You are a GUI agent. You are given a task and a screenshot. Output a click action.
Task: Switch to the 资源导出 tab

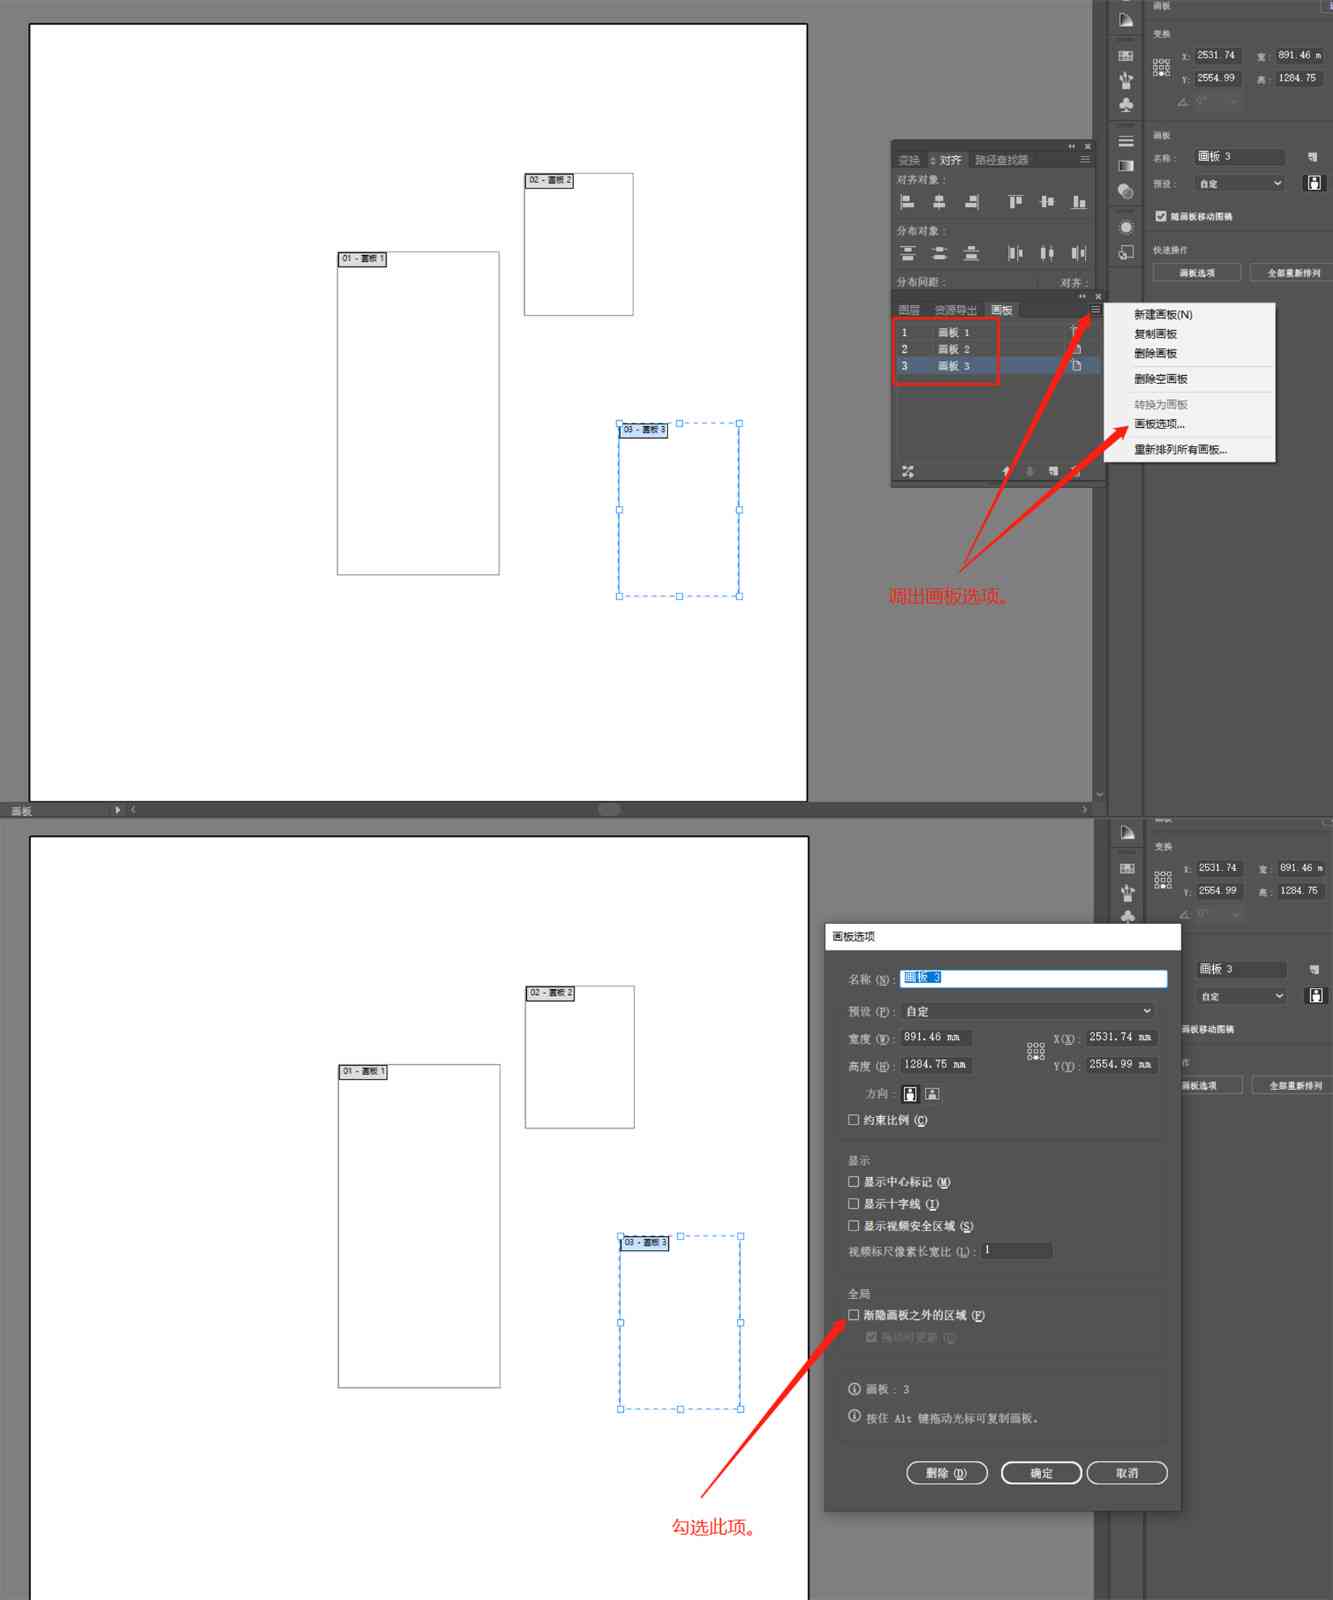coord(956,310)
